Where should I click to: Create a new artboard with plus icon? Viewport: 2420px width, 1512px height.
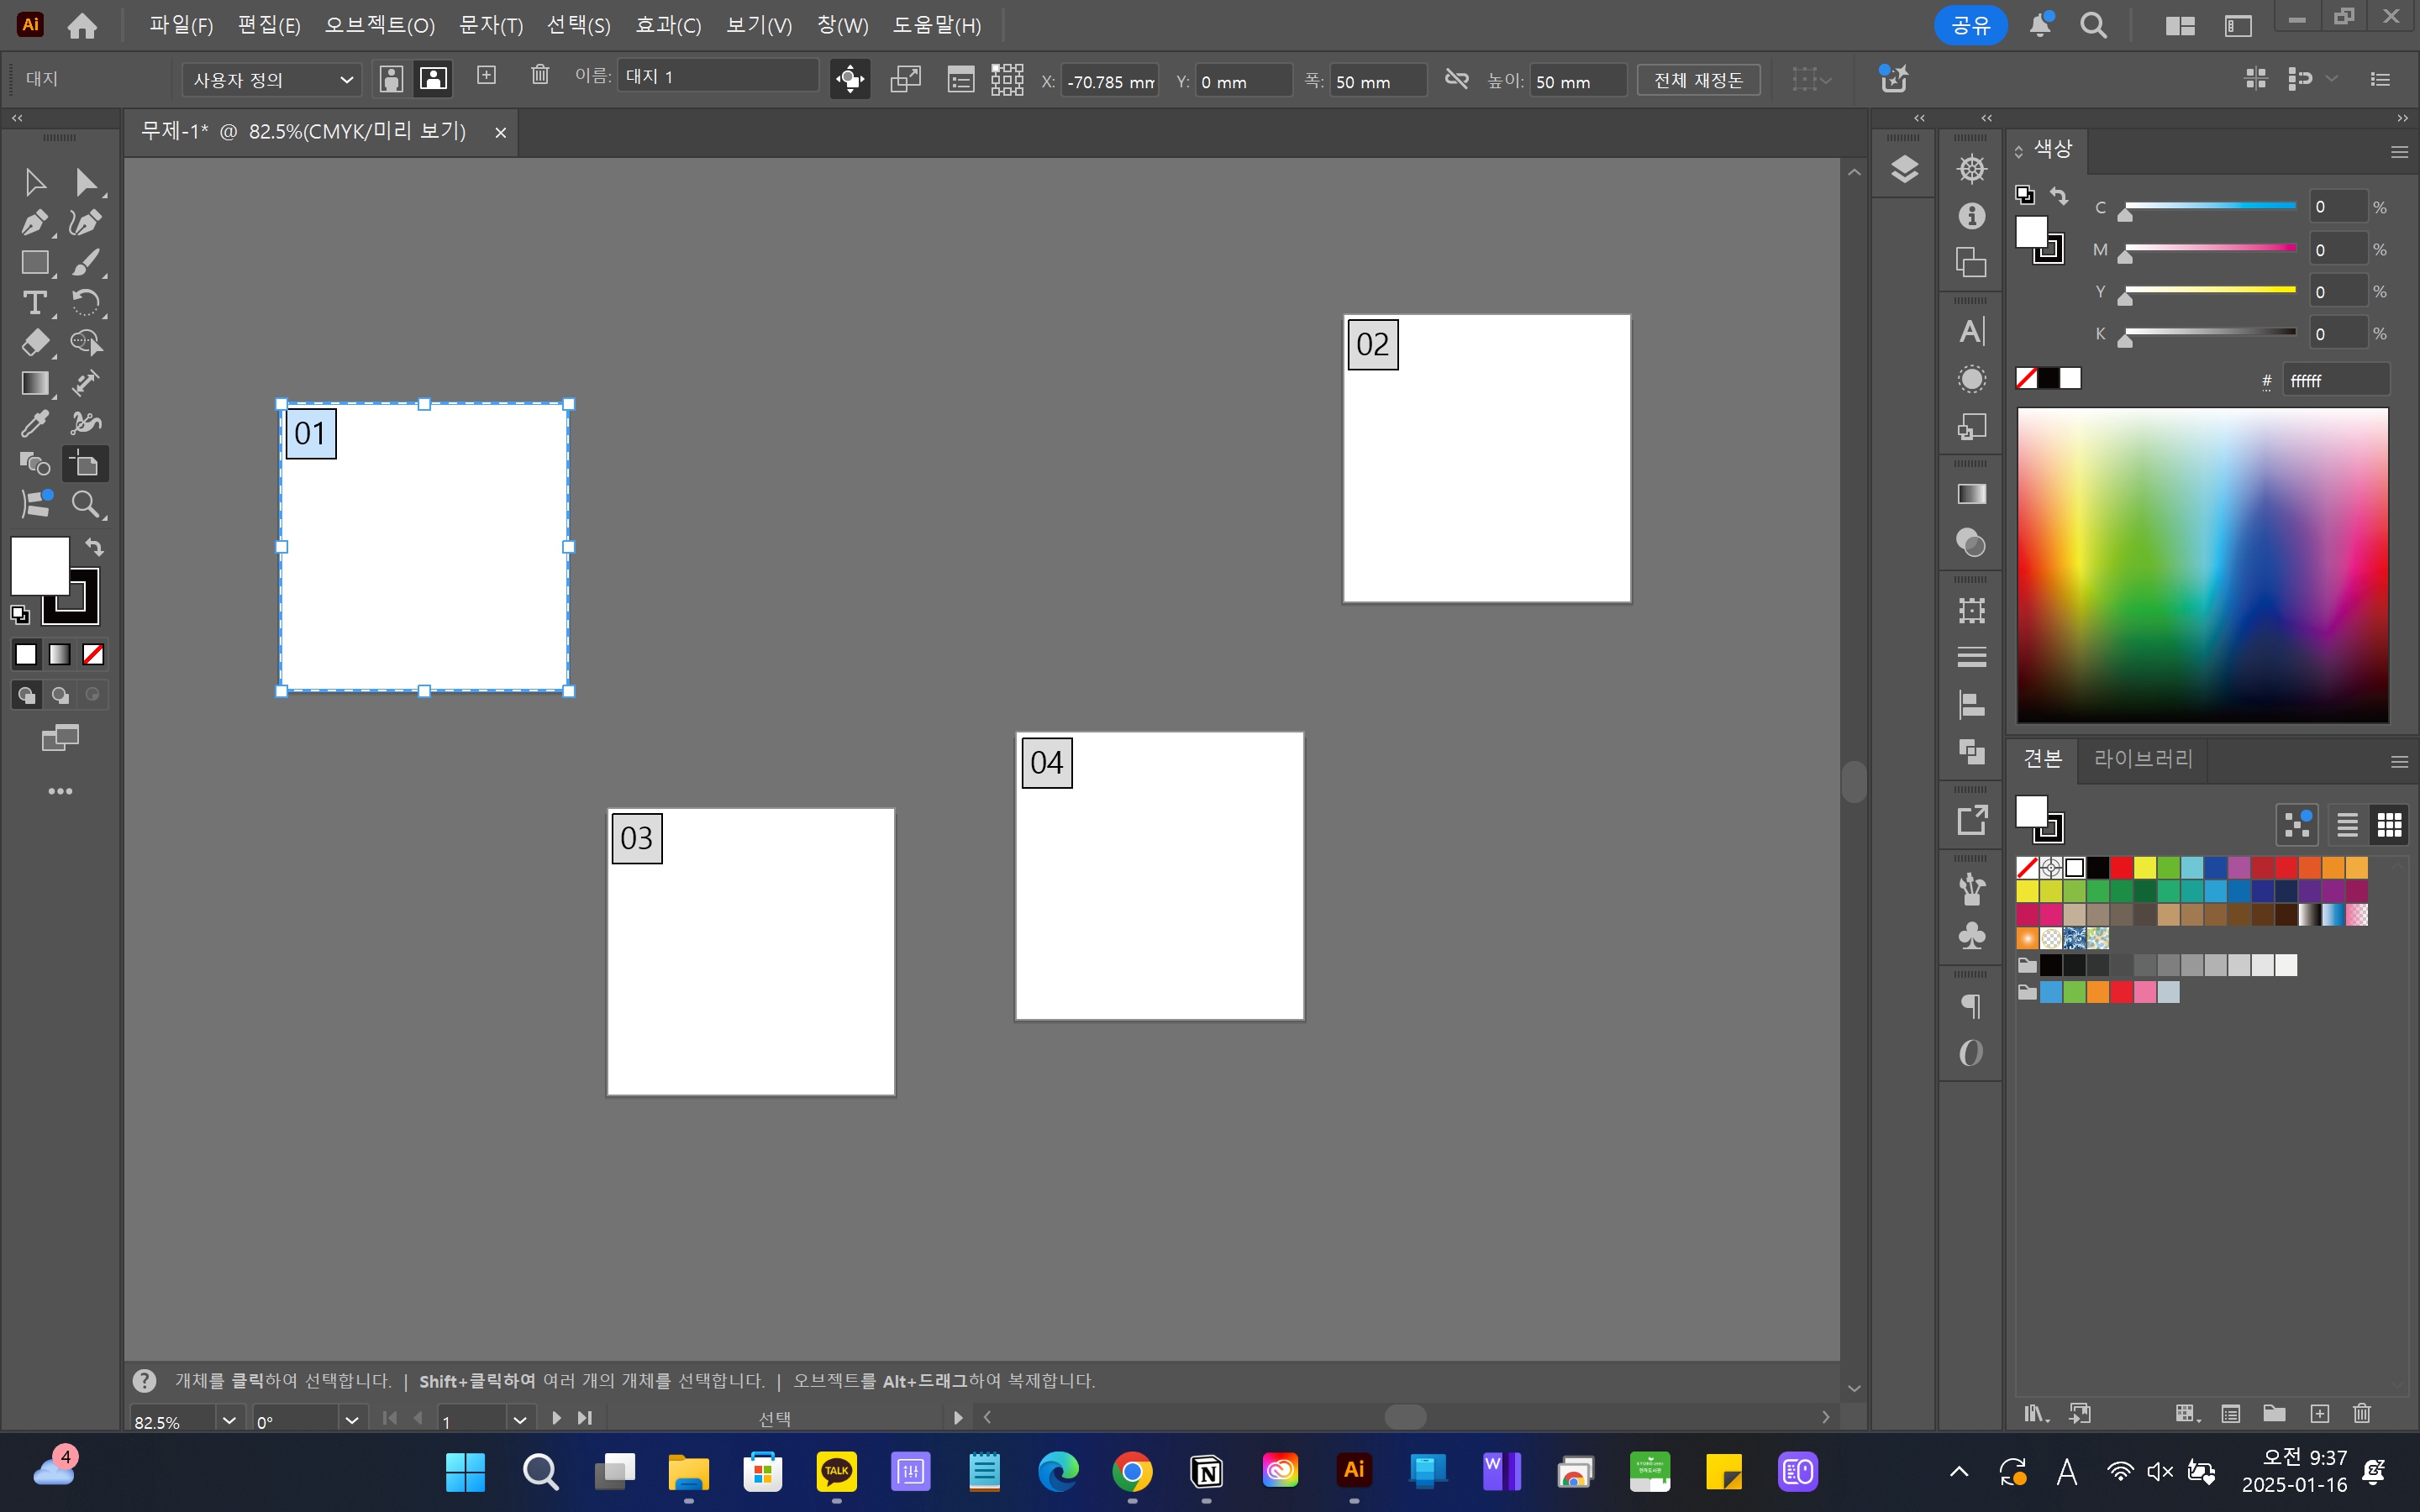[x=487, y=76]
